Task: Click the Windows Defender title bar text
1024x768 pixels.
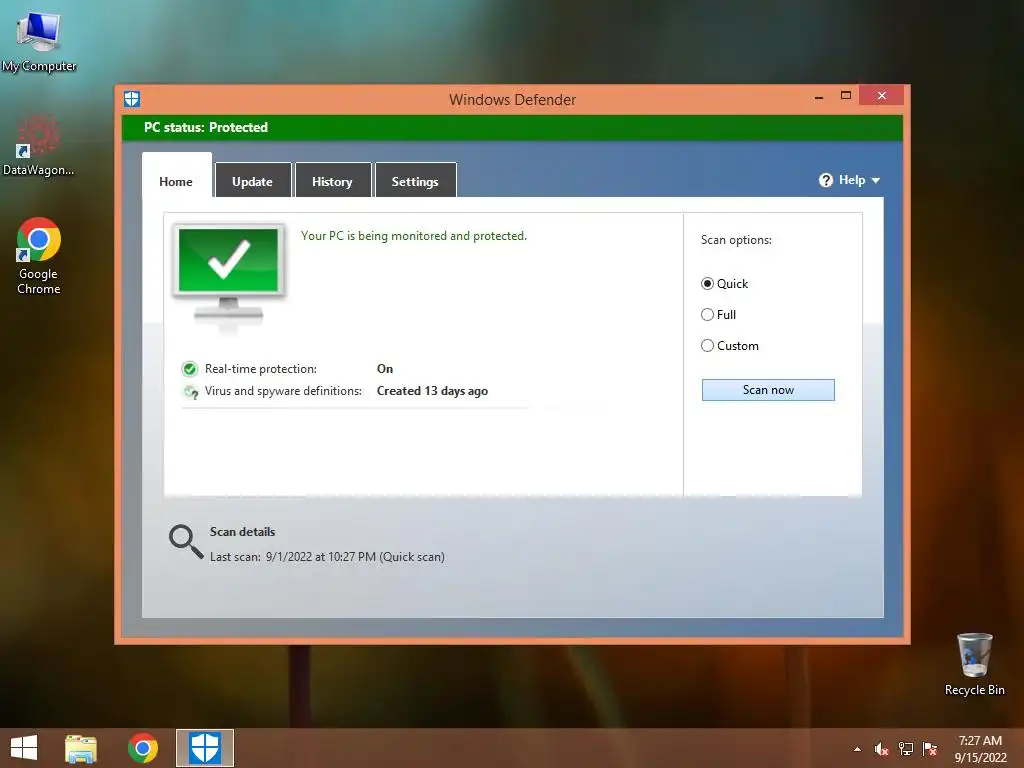Action: click(x=513, y=100)
